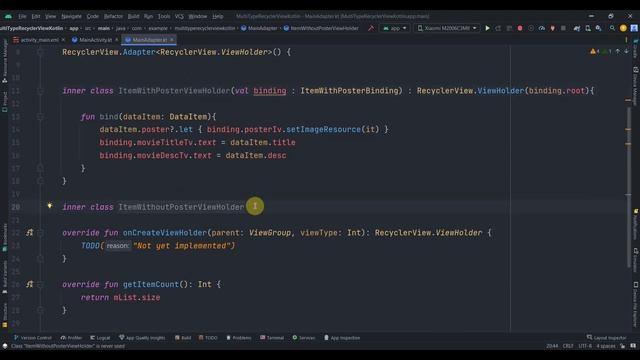
Task: Click the Attach Debugger heart-shaped icon
Action: [552, 28]
